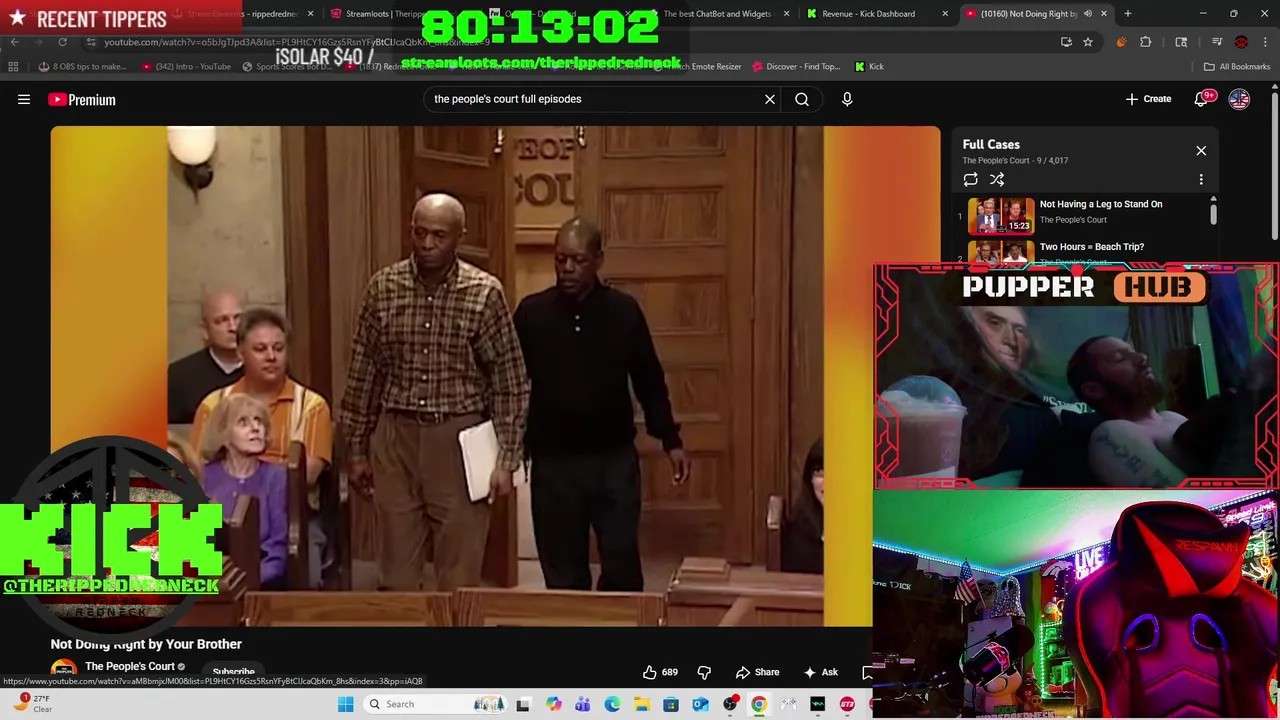Reload the current page
The height and width of the screenshot is (720, 1280).
(62, 42)
